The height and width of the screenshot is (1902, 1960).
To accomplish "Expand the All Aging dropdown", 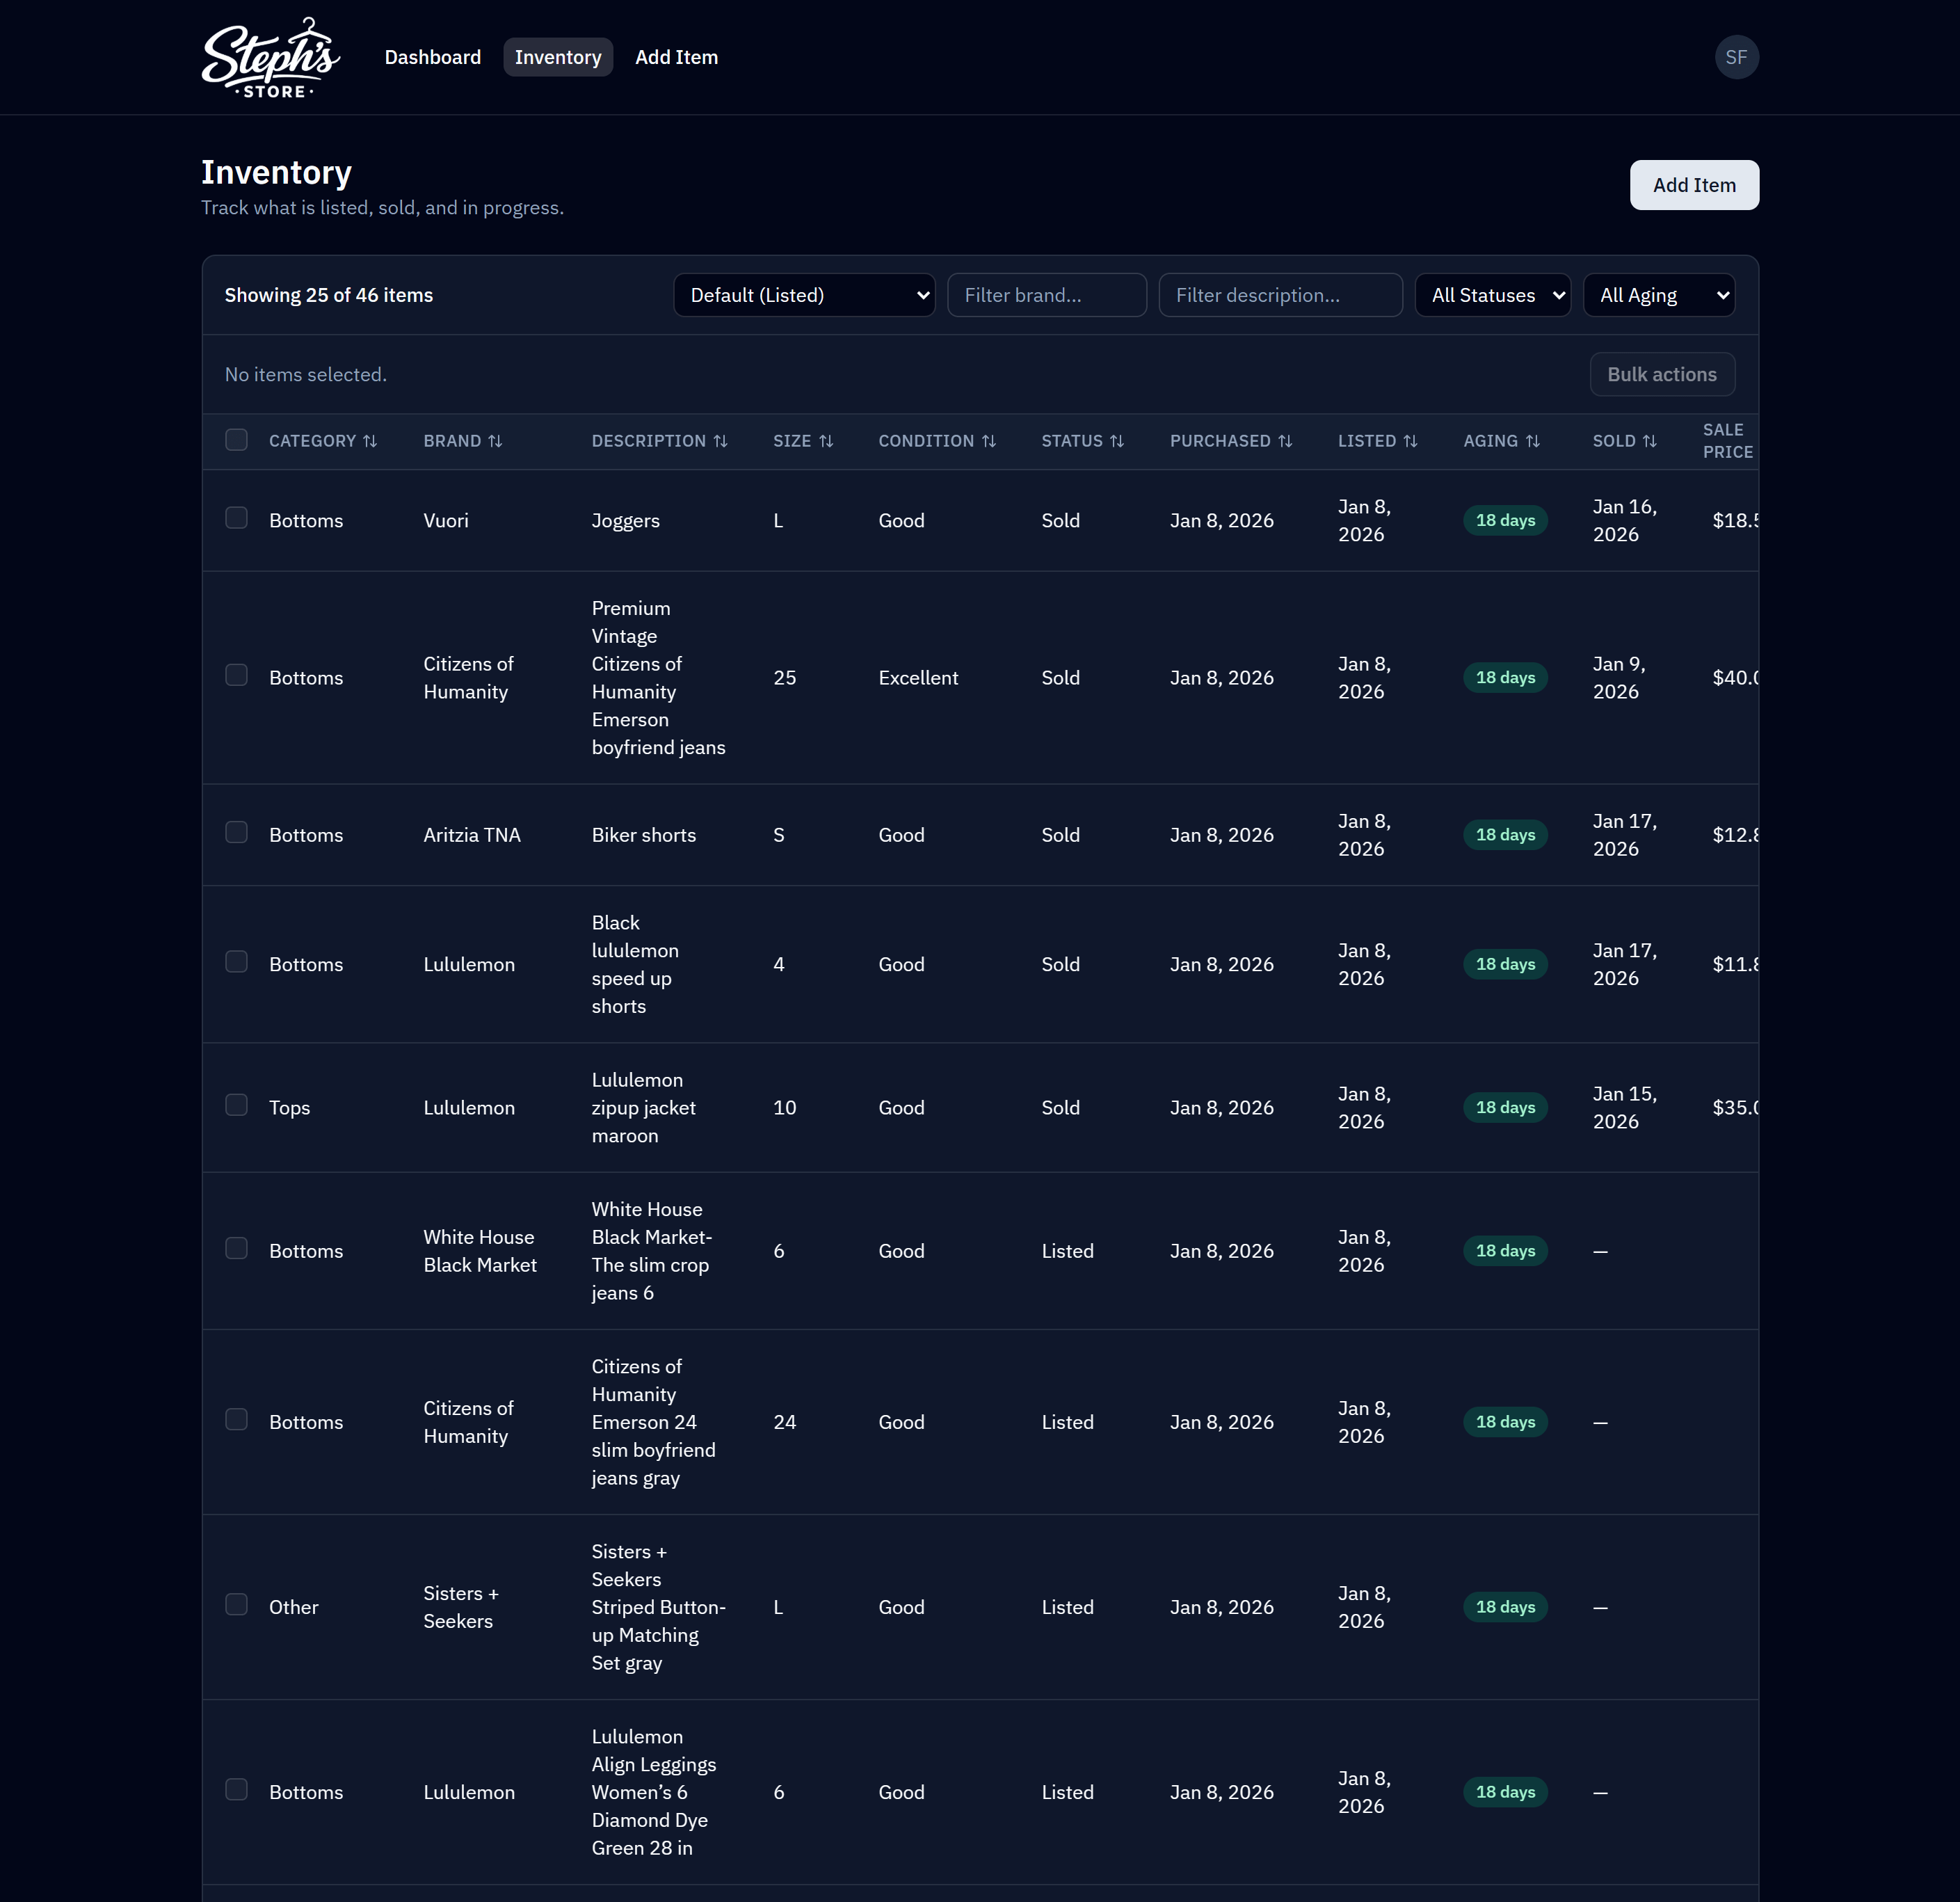I will tap(1658, 295).
